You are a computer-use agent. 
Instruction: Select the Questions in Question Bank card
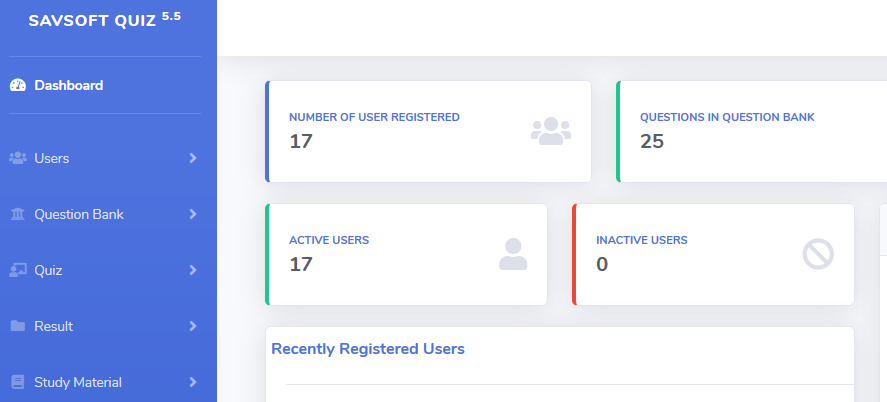coord(752,131)
